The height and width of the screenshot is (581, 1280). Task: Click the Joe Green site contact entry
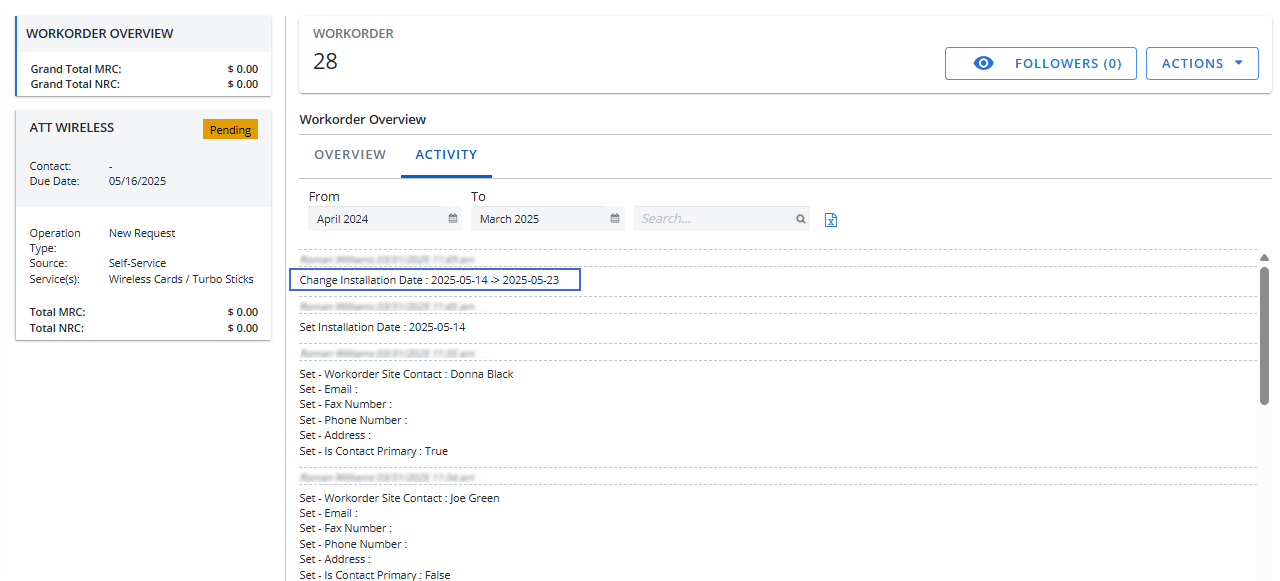399,498
